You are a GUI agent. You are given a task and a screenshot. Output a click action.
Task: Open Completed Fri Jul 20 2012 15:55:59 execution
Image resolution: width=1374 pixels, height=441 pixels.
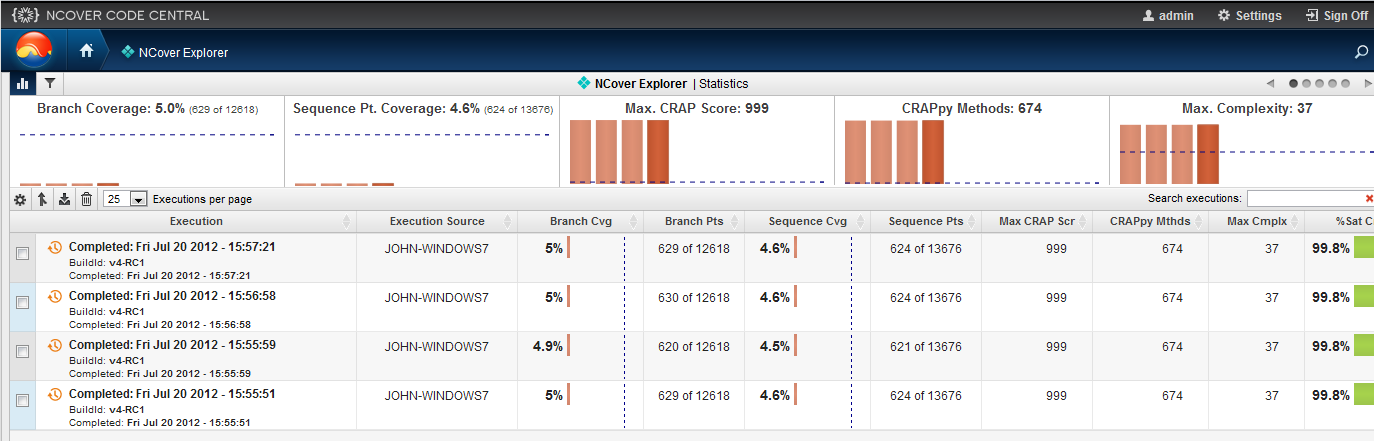tap(172, 344)
